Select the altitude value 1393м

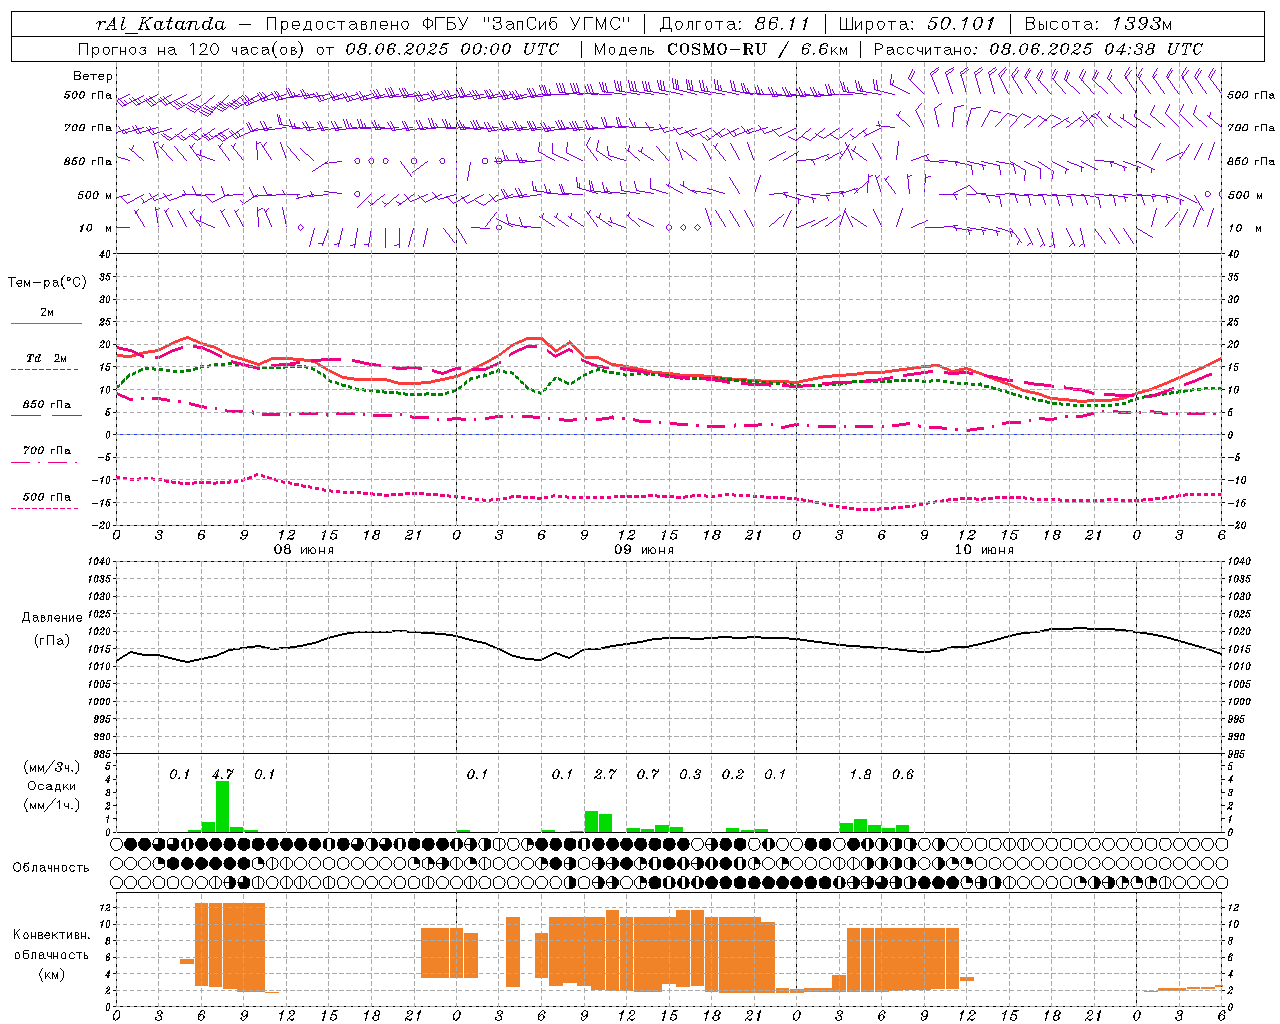coord(1142,24)
